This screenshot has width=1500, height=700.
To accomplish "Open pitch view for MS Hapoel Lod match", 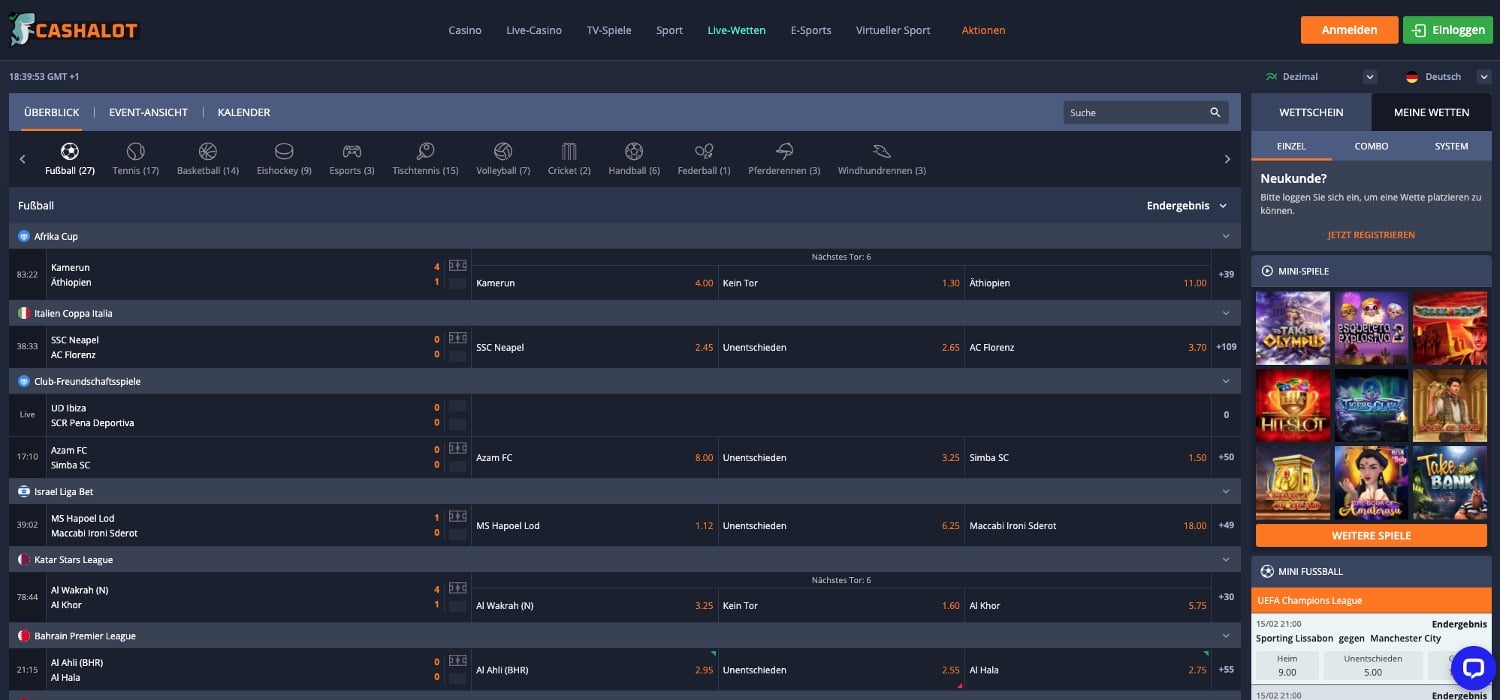I will pyautogui.click(x=458, y=516).
